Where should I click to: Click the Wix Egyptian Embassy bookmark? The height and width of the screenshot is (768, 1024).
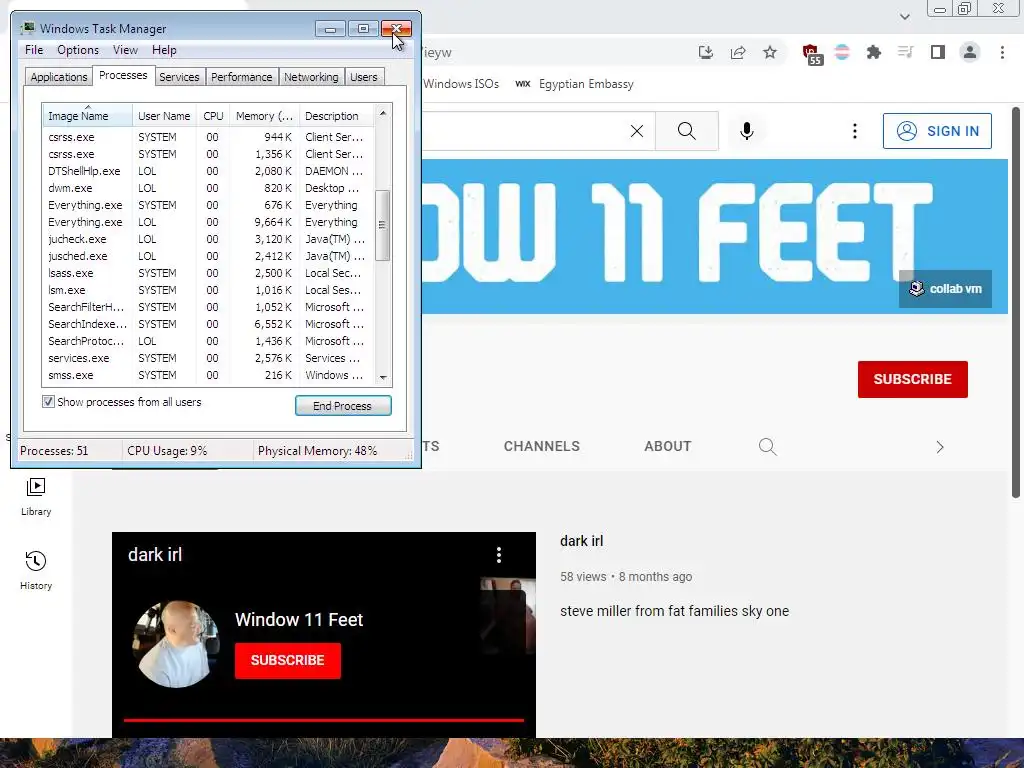(574, 84)
